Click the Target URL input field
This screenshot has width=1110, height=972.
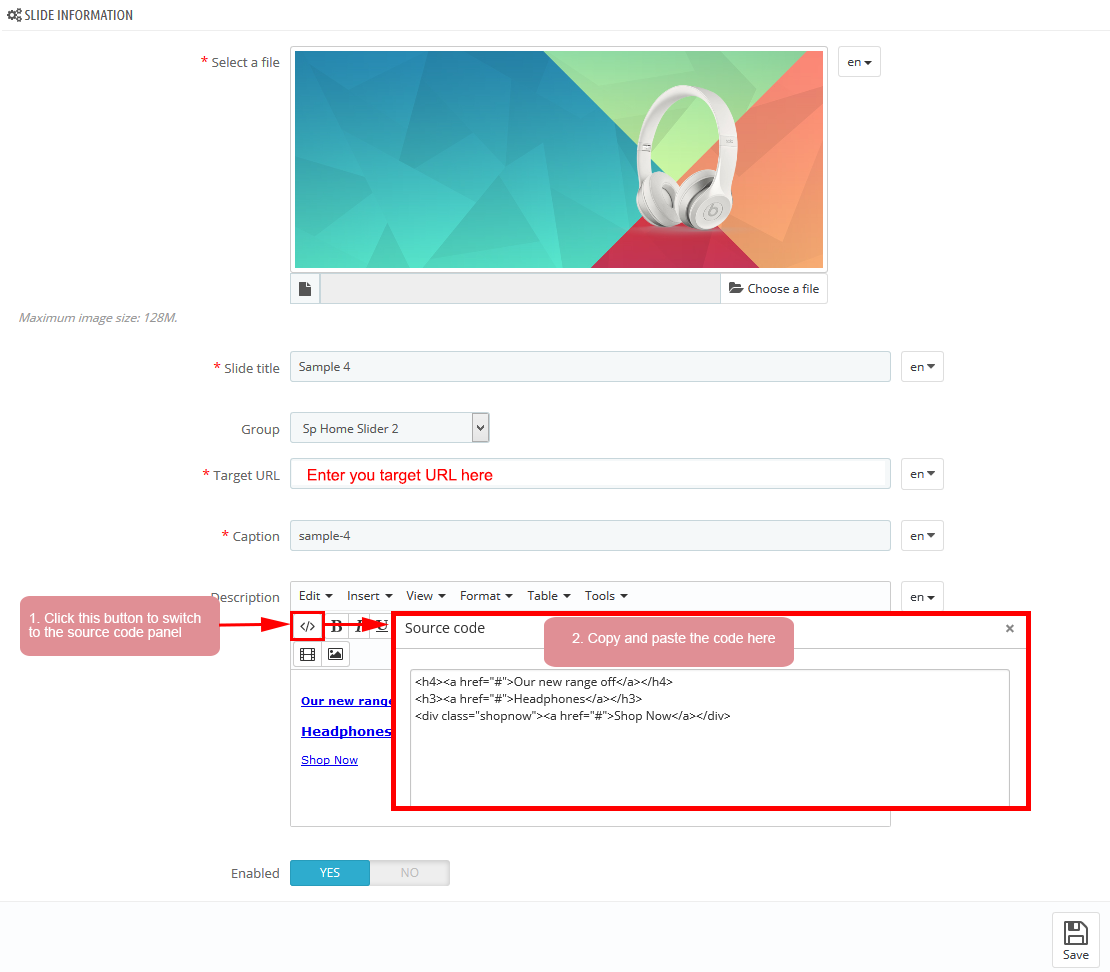coord(590,474)
